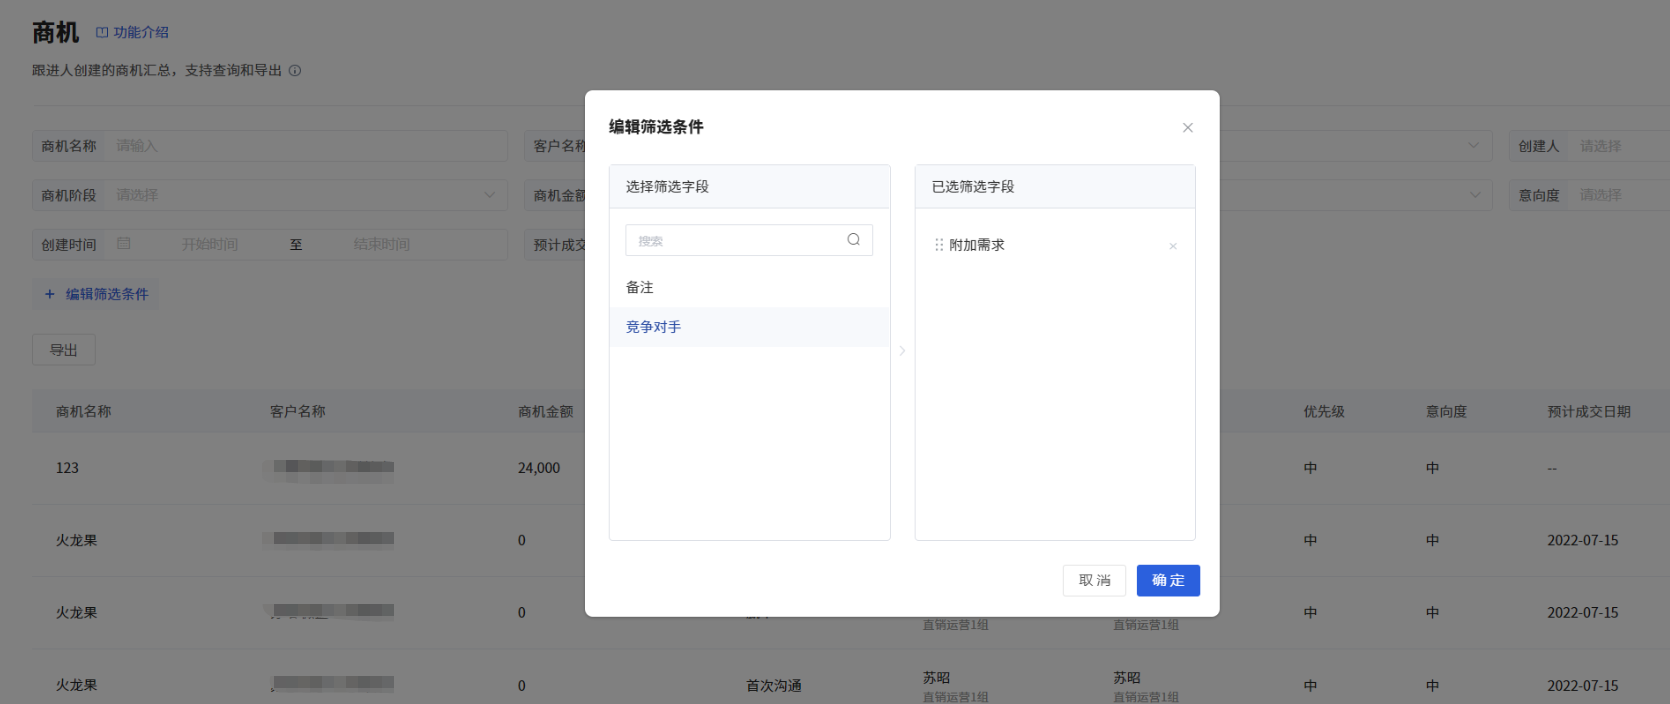Open the 功能介绍 book icon link
1670x704 pixels.
click(102, 32)
